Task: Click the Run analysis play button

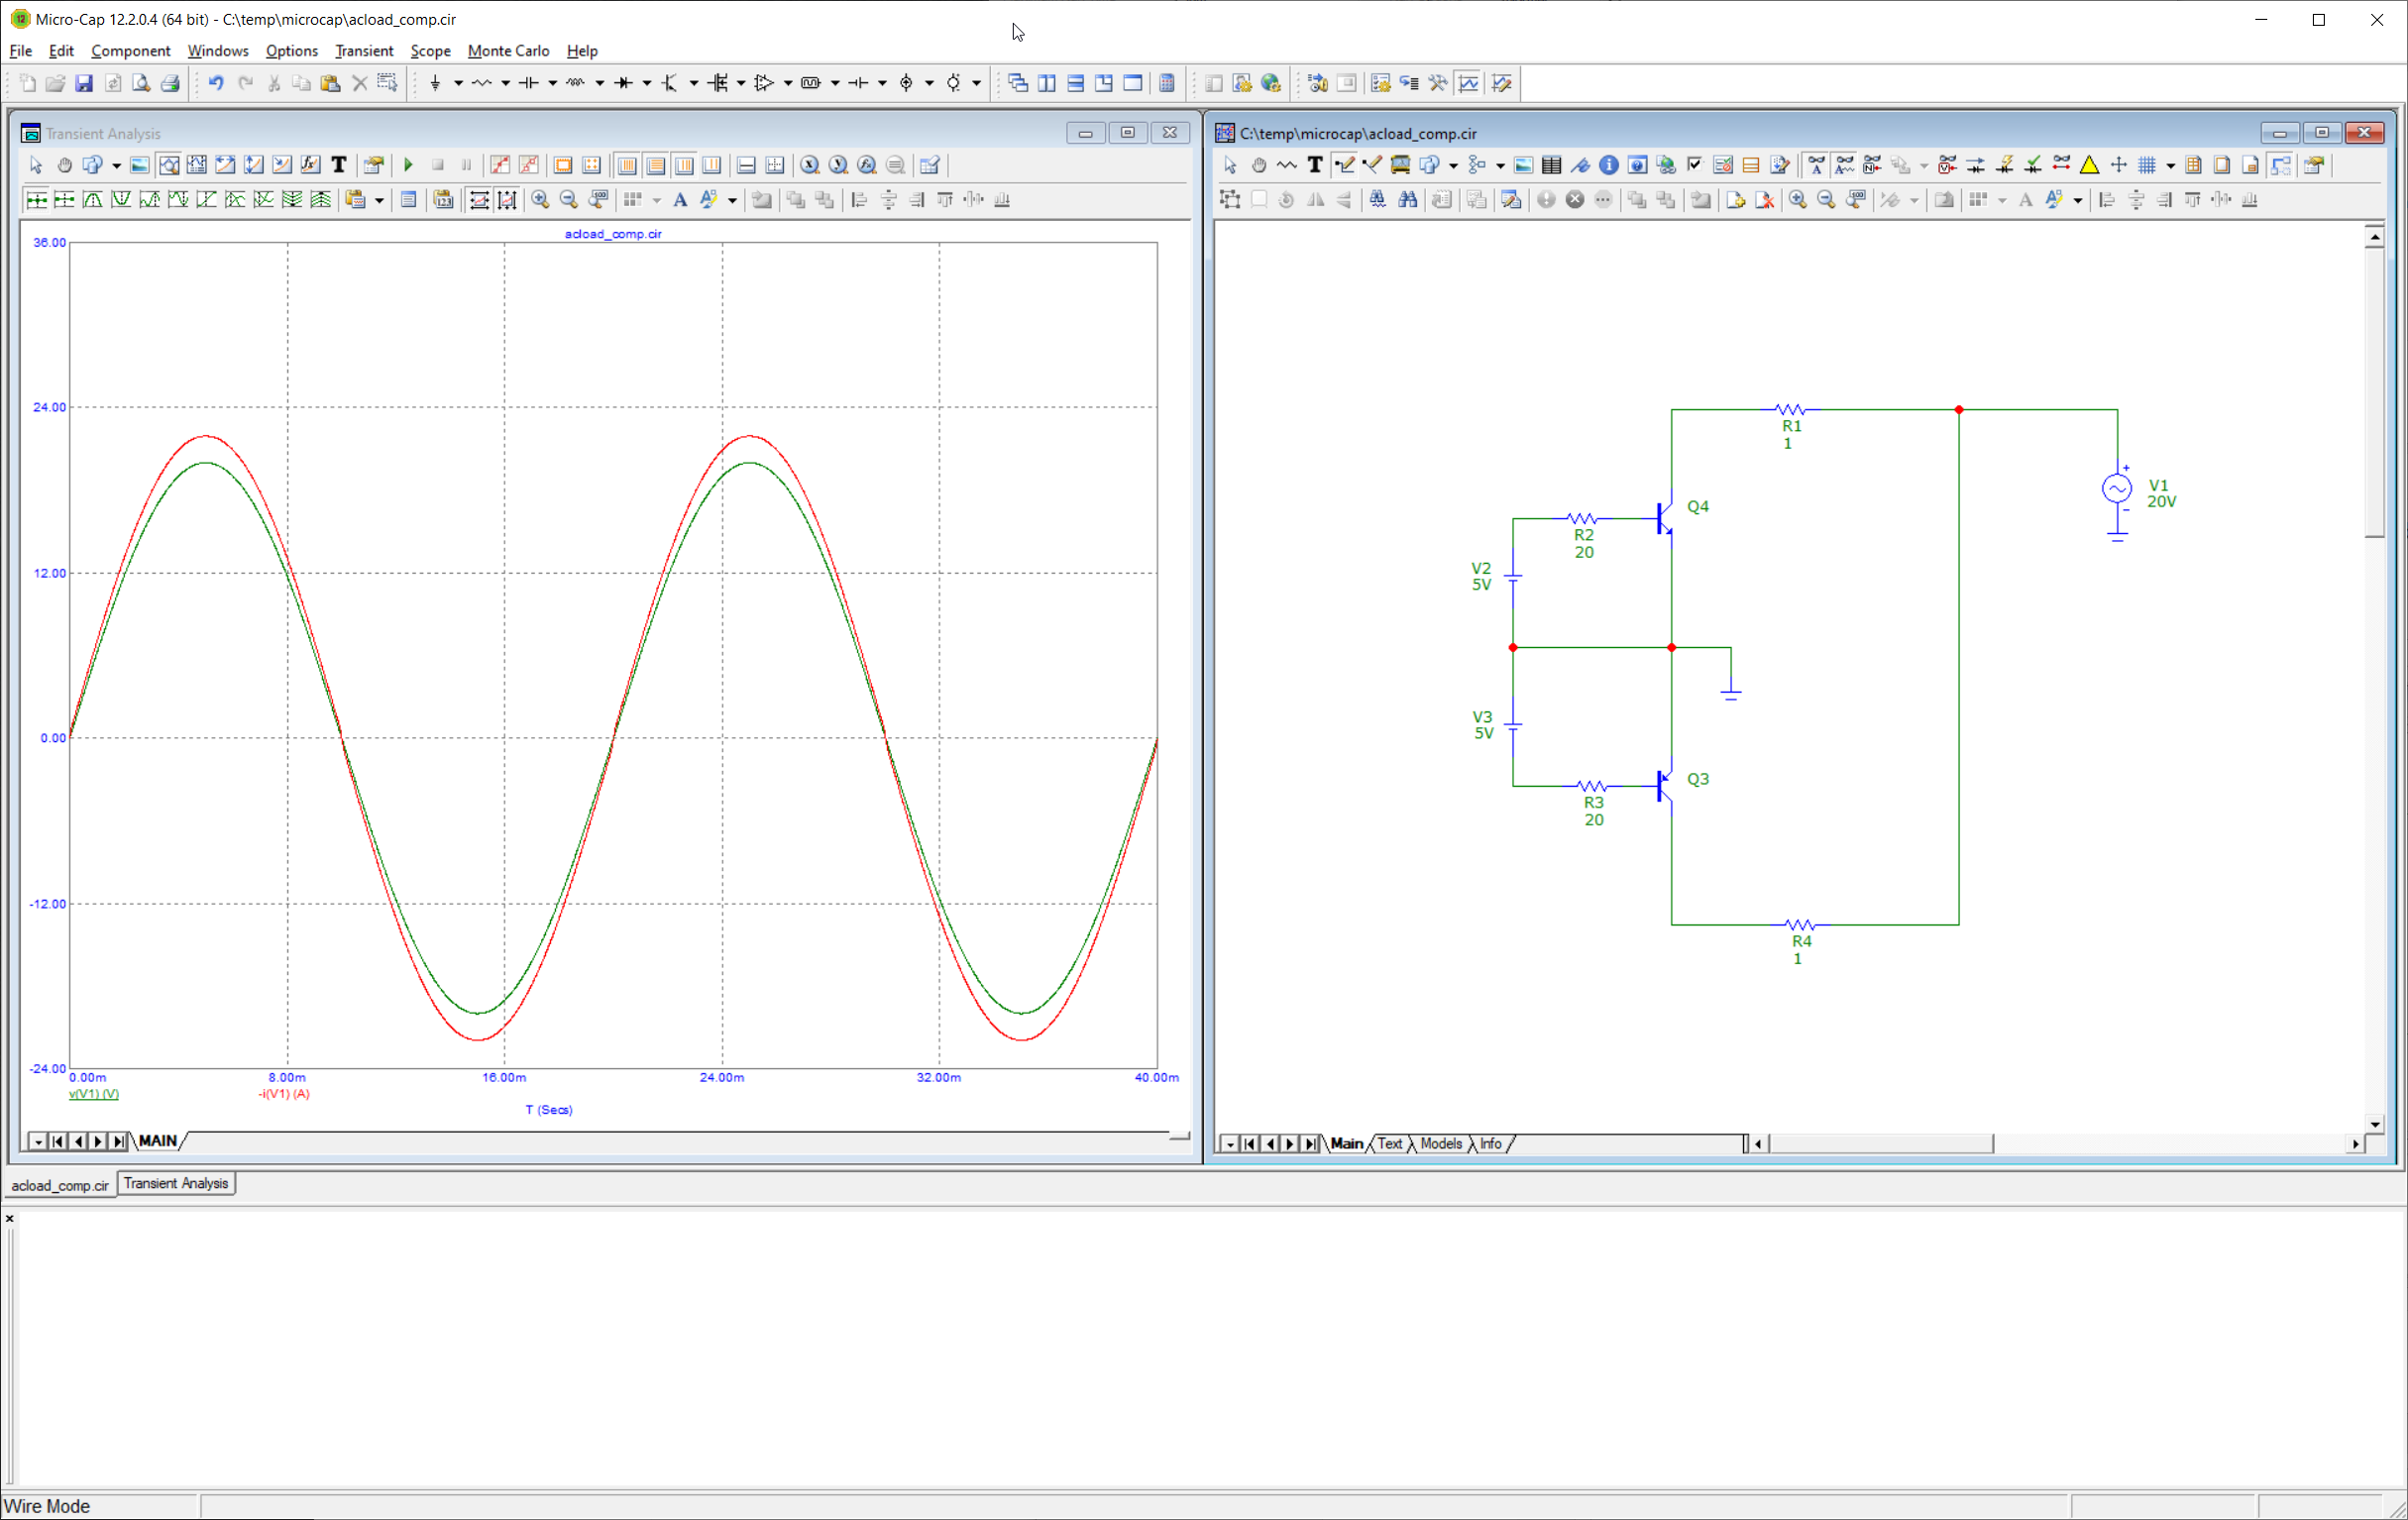Action: click(408, 165)
